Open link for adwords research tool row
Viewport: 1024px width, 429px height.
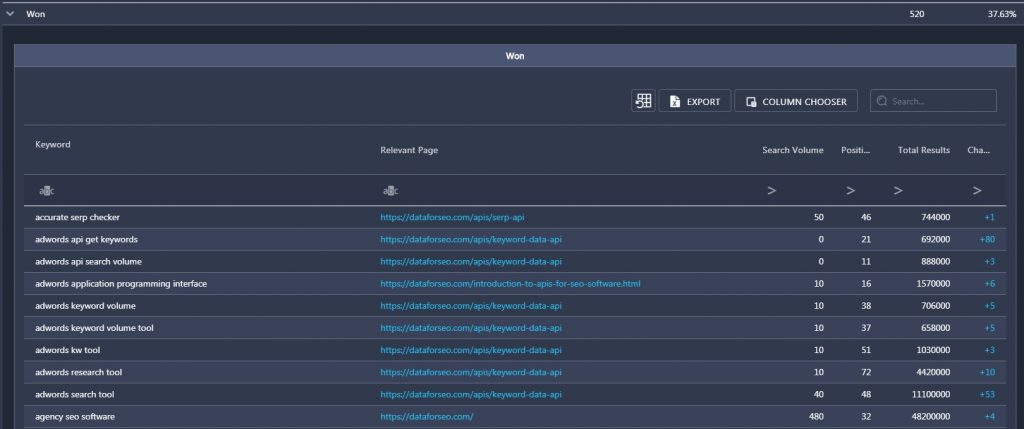tap(471, 373)
